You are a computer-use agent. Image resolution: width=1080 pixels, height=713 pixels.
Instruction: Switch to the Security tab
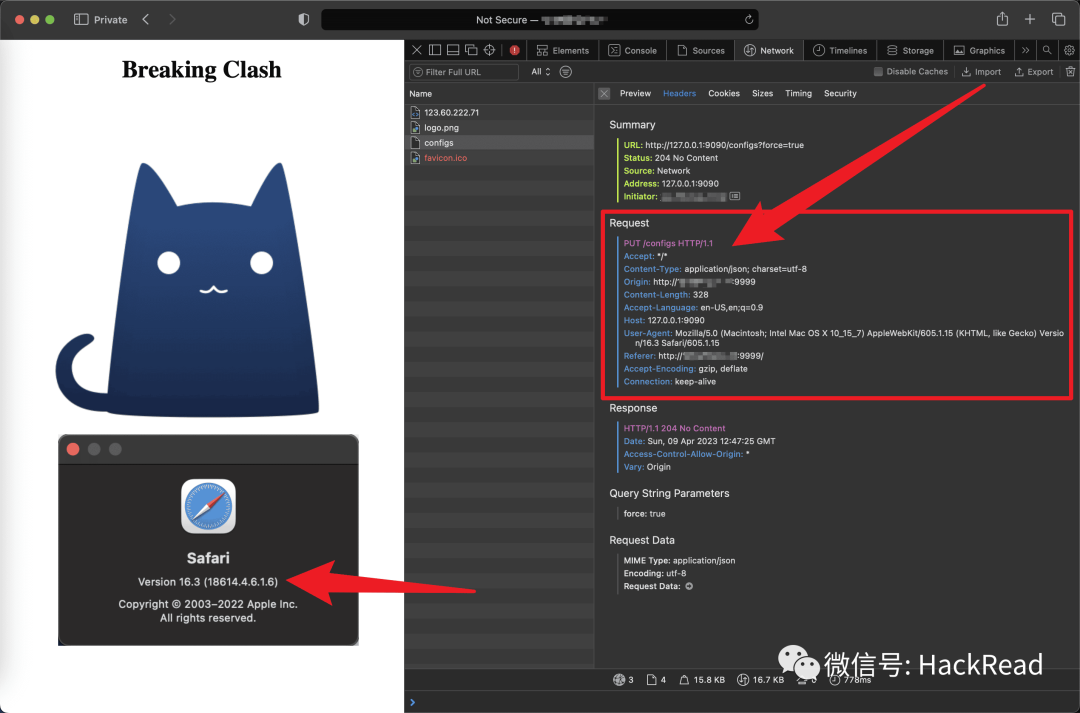point(840,94)
